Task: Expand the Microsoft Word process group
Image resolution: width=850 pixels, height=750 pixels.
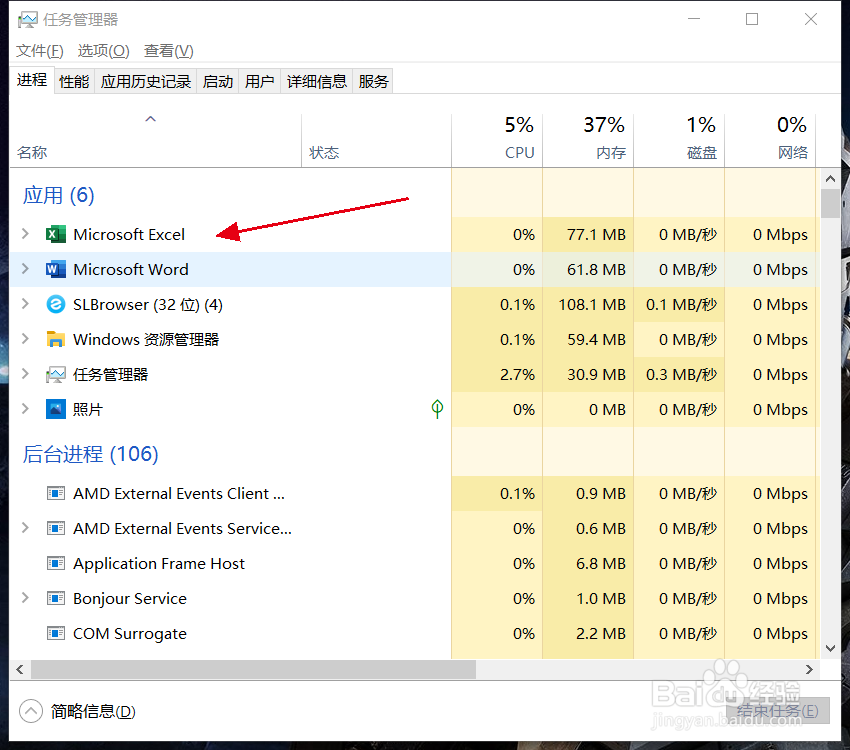Action: 25,269
